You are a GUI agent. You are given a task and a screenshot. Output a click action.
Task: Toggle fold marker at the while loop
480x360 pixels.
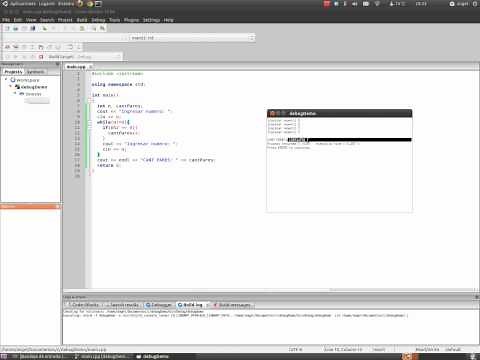click(90, 122)
